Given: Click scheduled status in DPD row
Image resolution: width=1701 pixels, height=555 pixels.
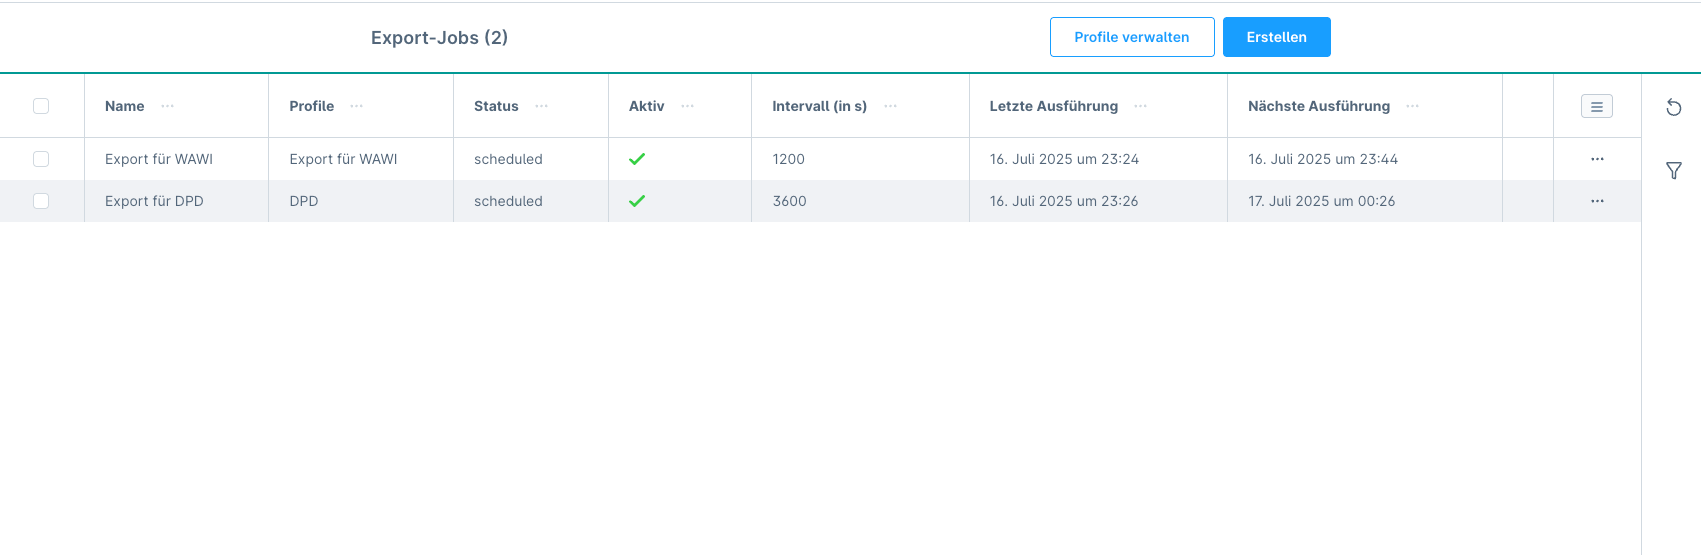Looking at the screenshot, I should click(508, 201).
